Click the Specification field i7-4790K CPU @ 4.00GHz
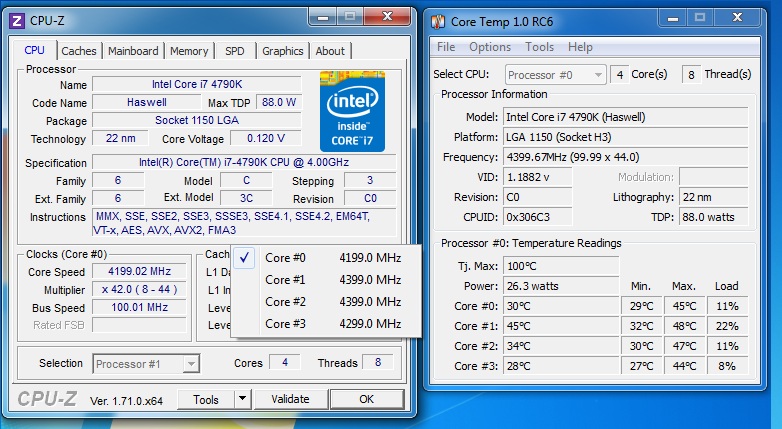 pyautogui.click(x=244, y=162)
